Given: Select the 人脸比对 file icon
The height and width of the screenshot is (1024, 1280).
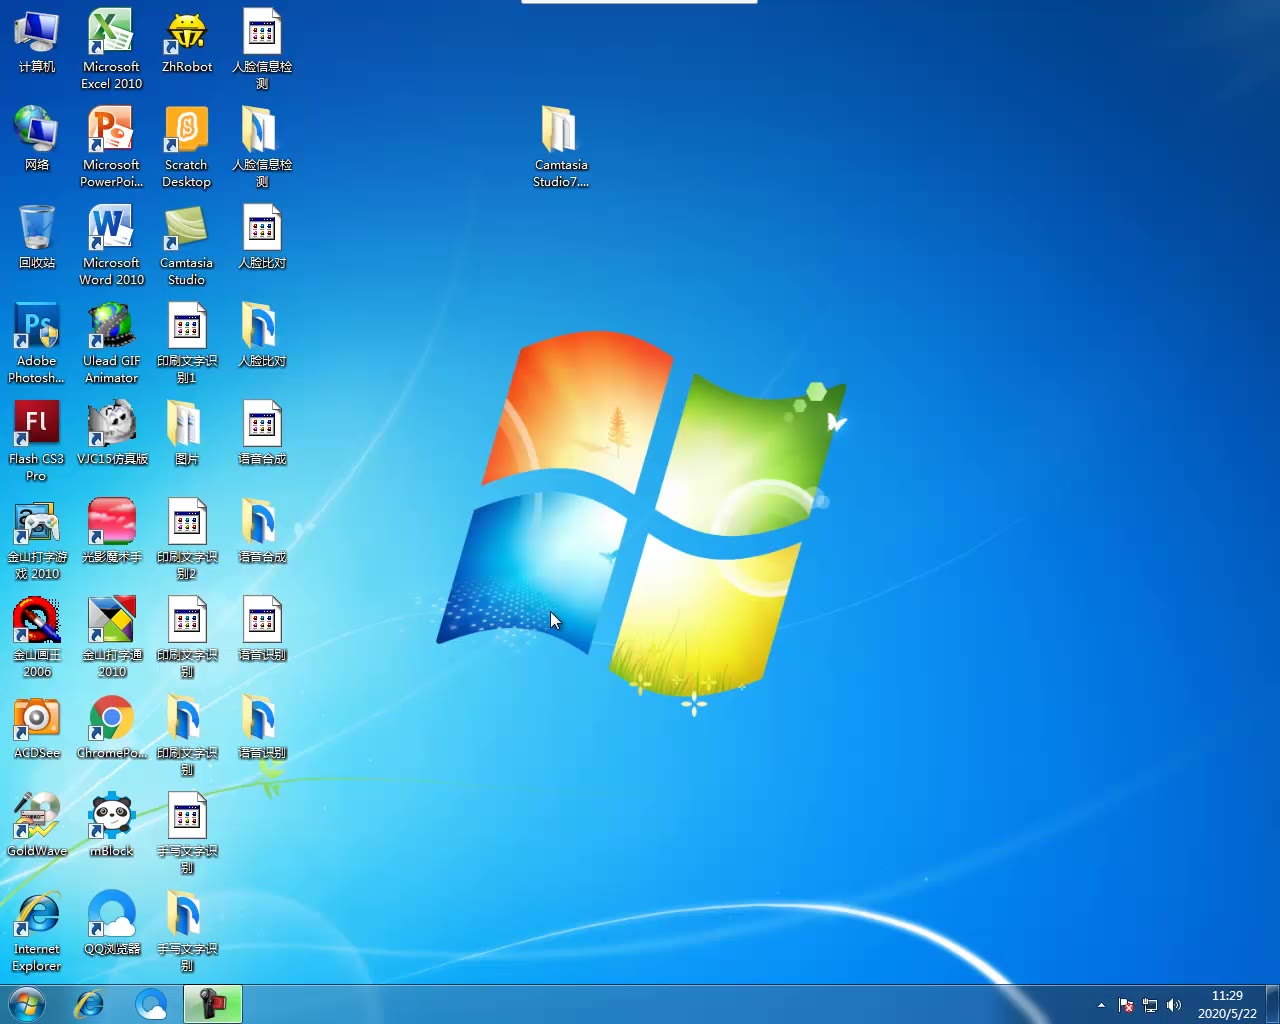Looking at the screenshot, I should click(262, 237).
